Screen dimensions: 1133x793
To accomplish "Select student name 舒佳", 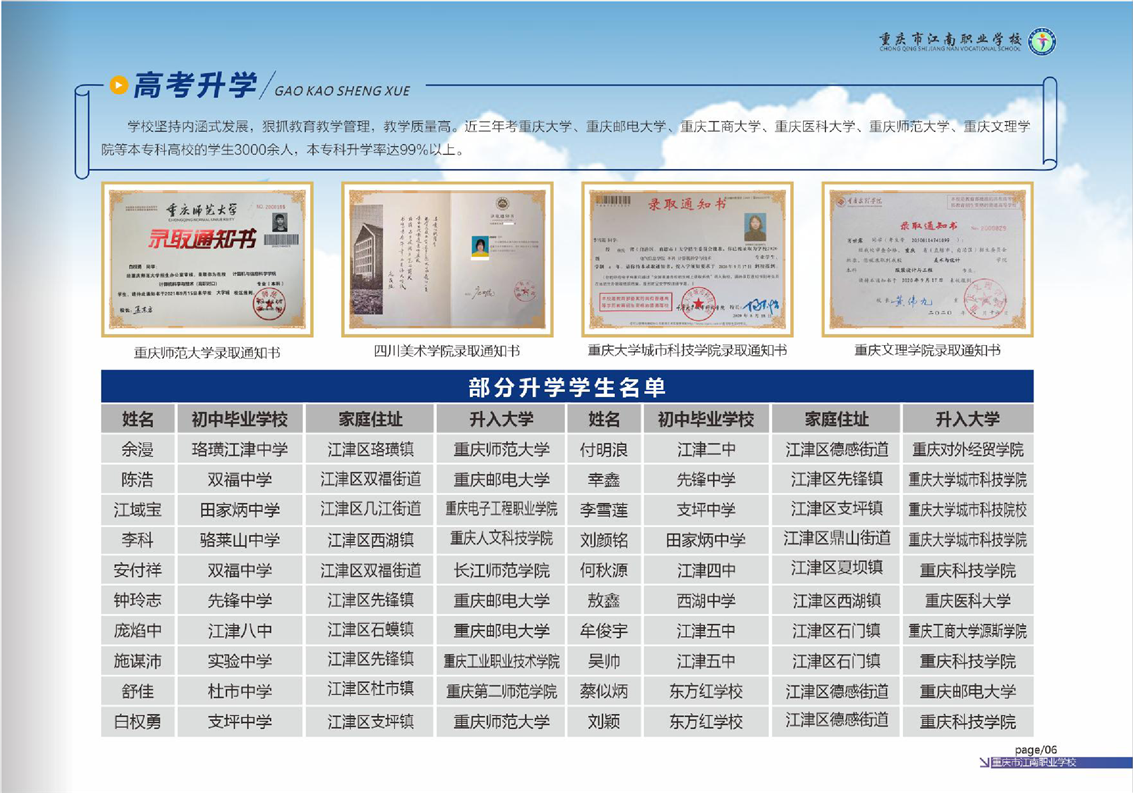I will point(137,691).
